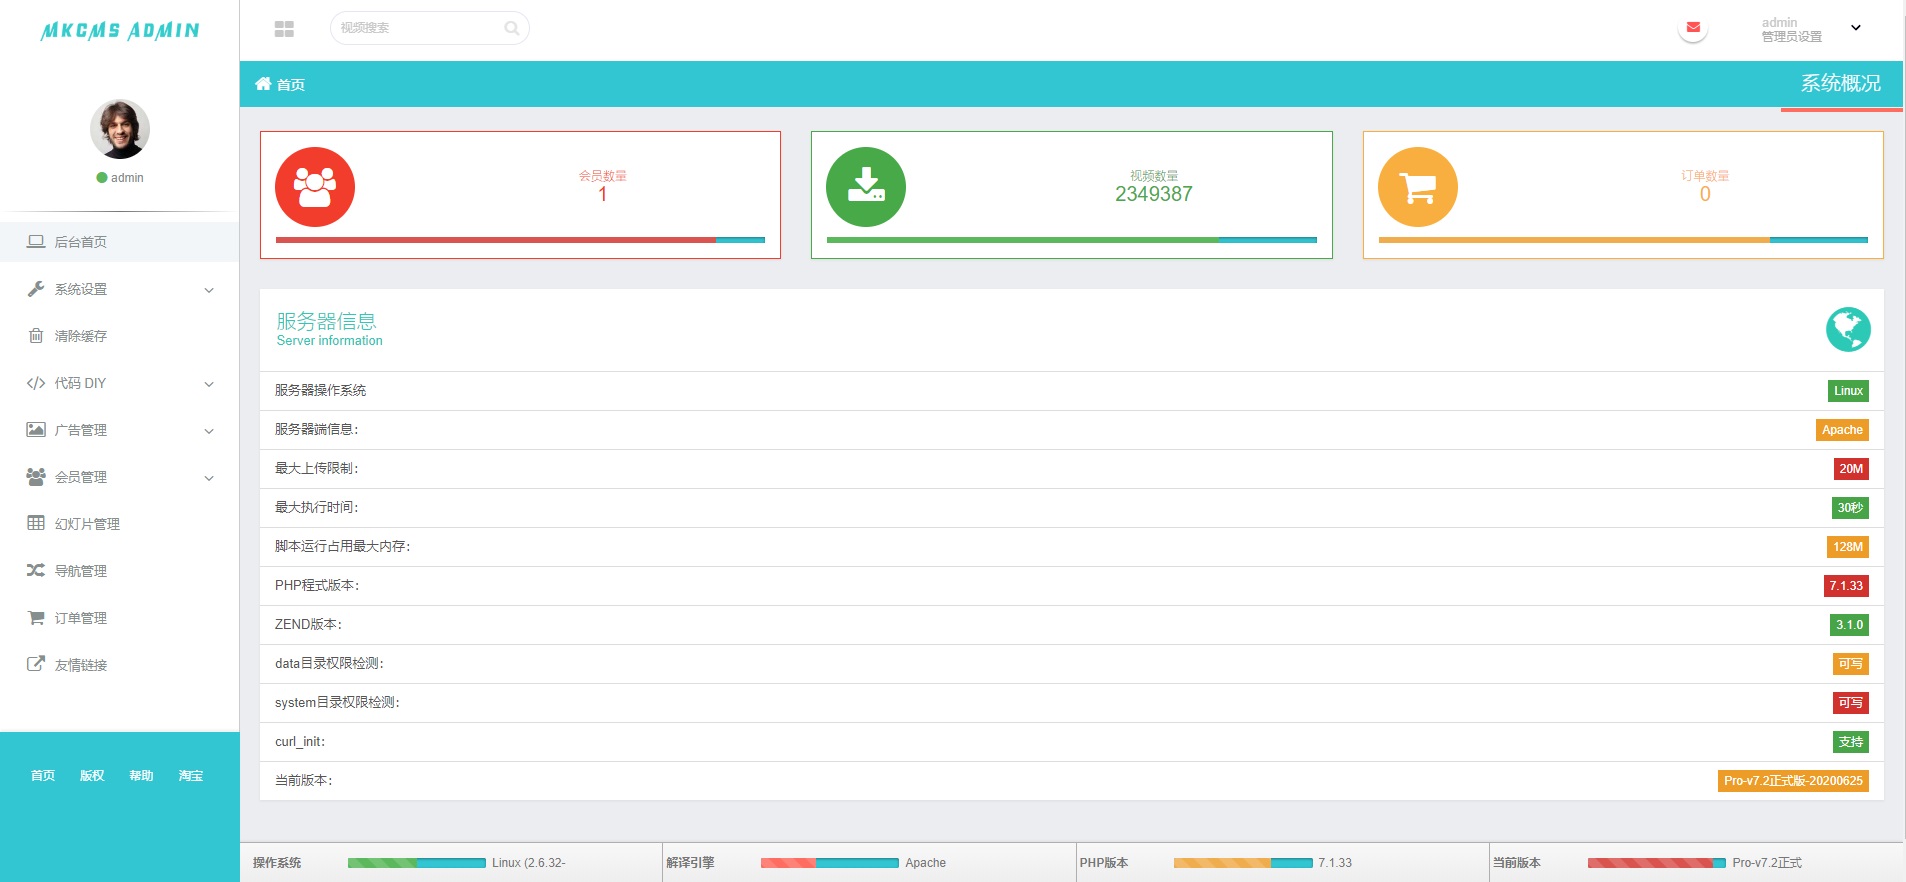
Task: Click the globe icon in Server information
Action: [1848, 329]
